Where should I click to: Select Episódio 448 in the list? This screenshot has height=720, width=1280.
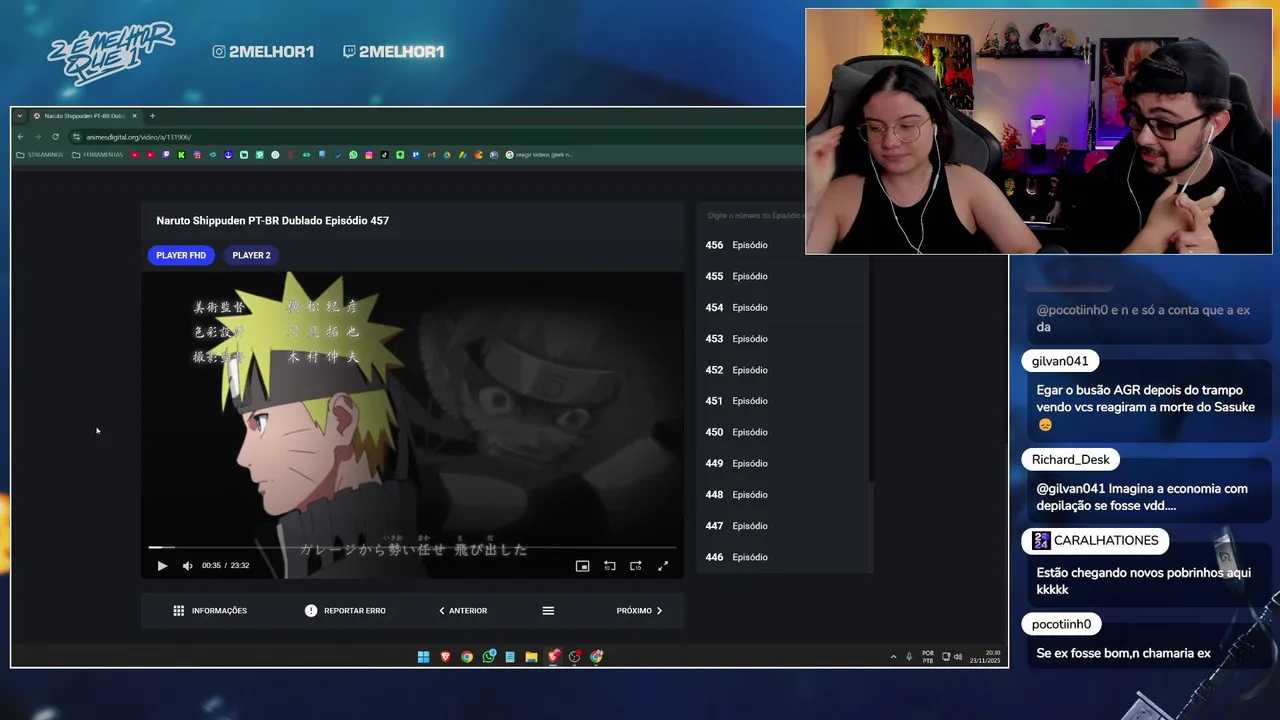tap(784, 495)
